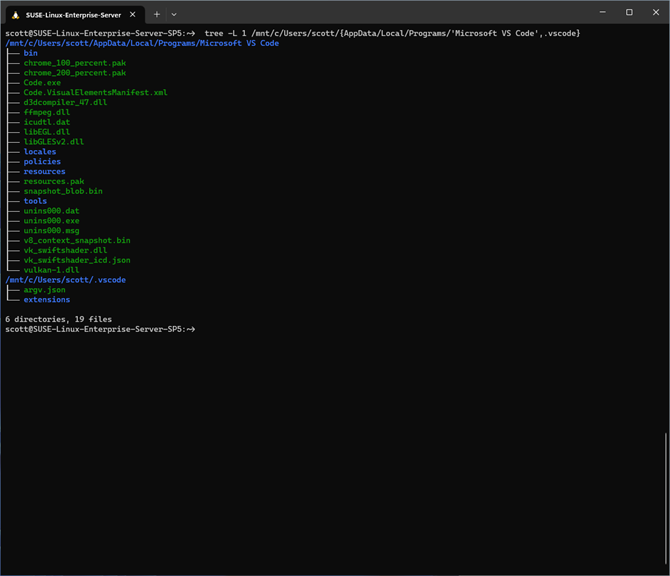Click the policies directory entry
This screenshot has height=576, width=670.
[42, 162]
